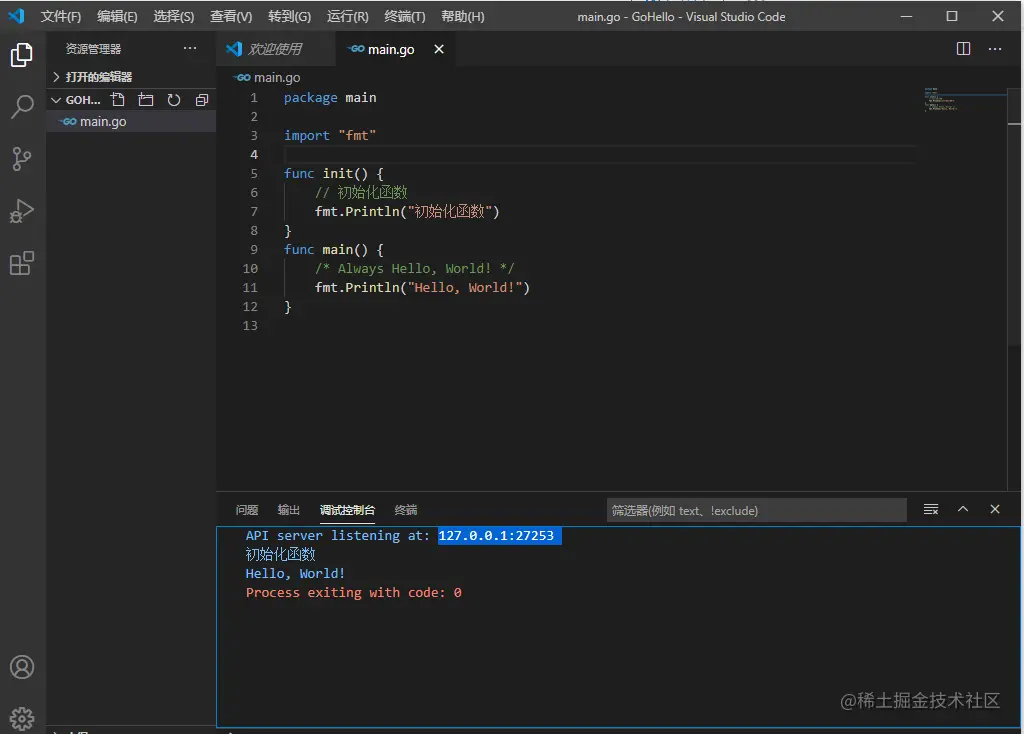Select main.go in the file tree
The image size is (1024, 734).
pos(103,122)
